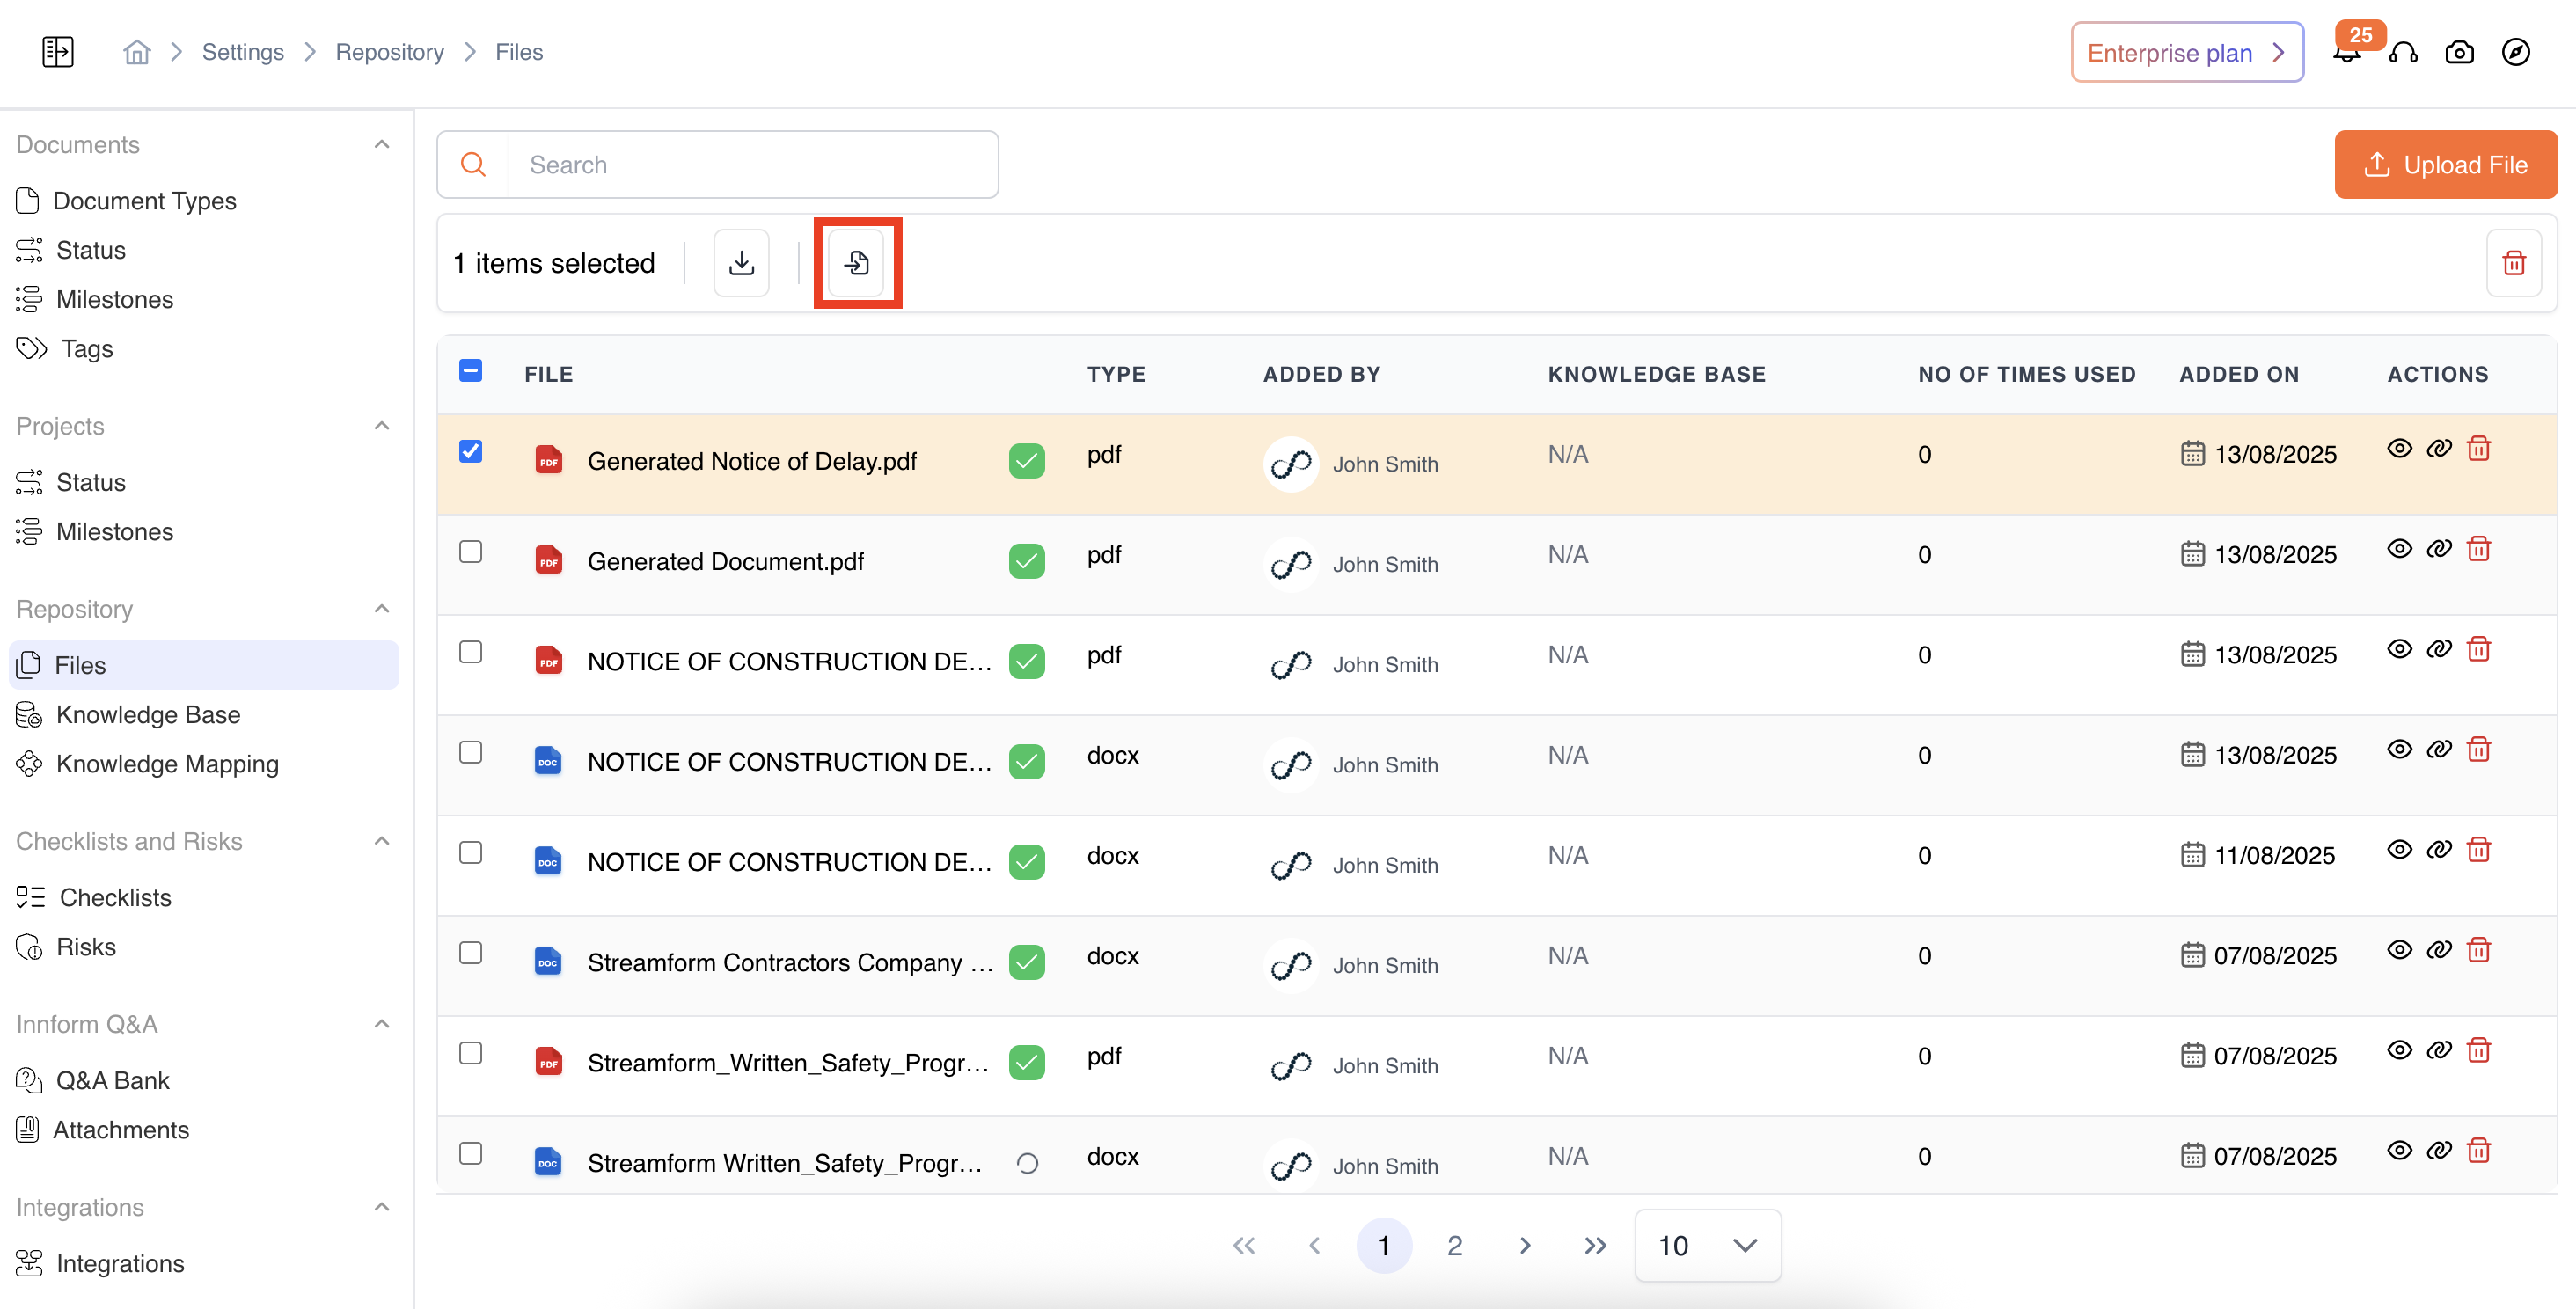The height and width of the screenshot is (1309, 2576).
Task: Open Document Types in sidebar
Action: [x=144, y=201]
